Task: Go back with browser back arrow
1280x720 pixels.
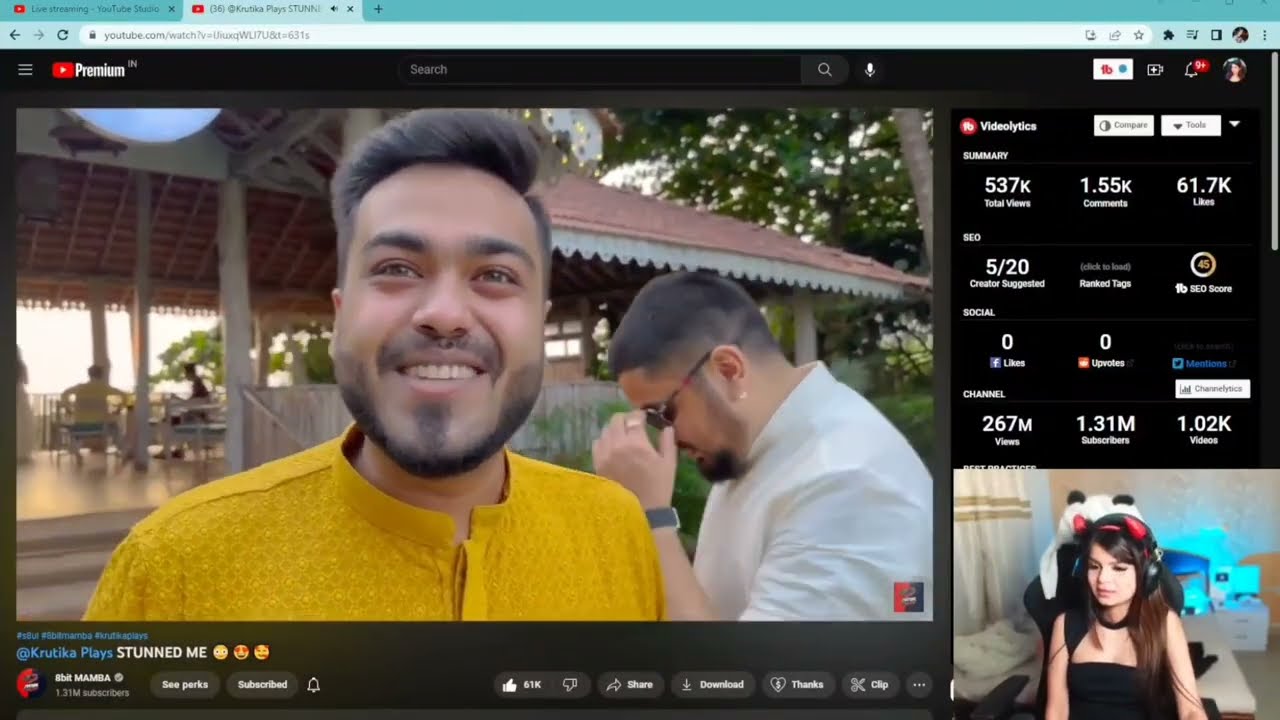Action: click(x=14, y=34)
